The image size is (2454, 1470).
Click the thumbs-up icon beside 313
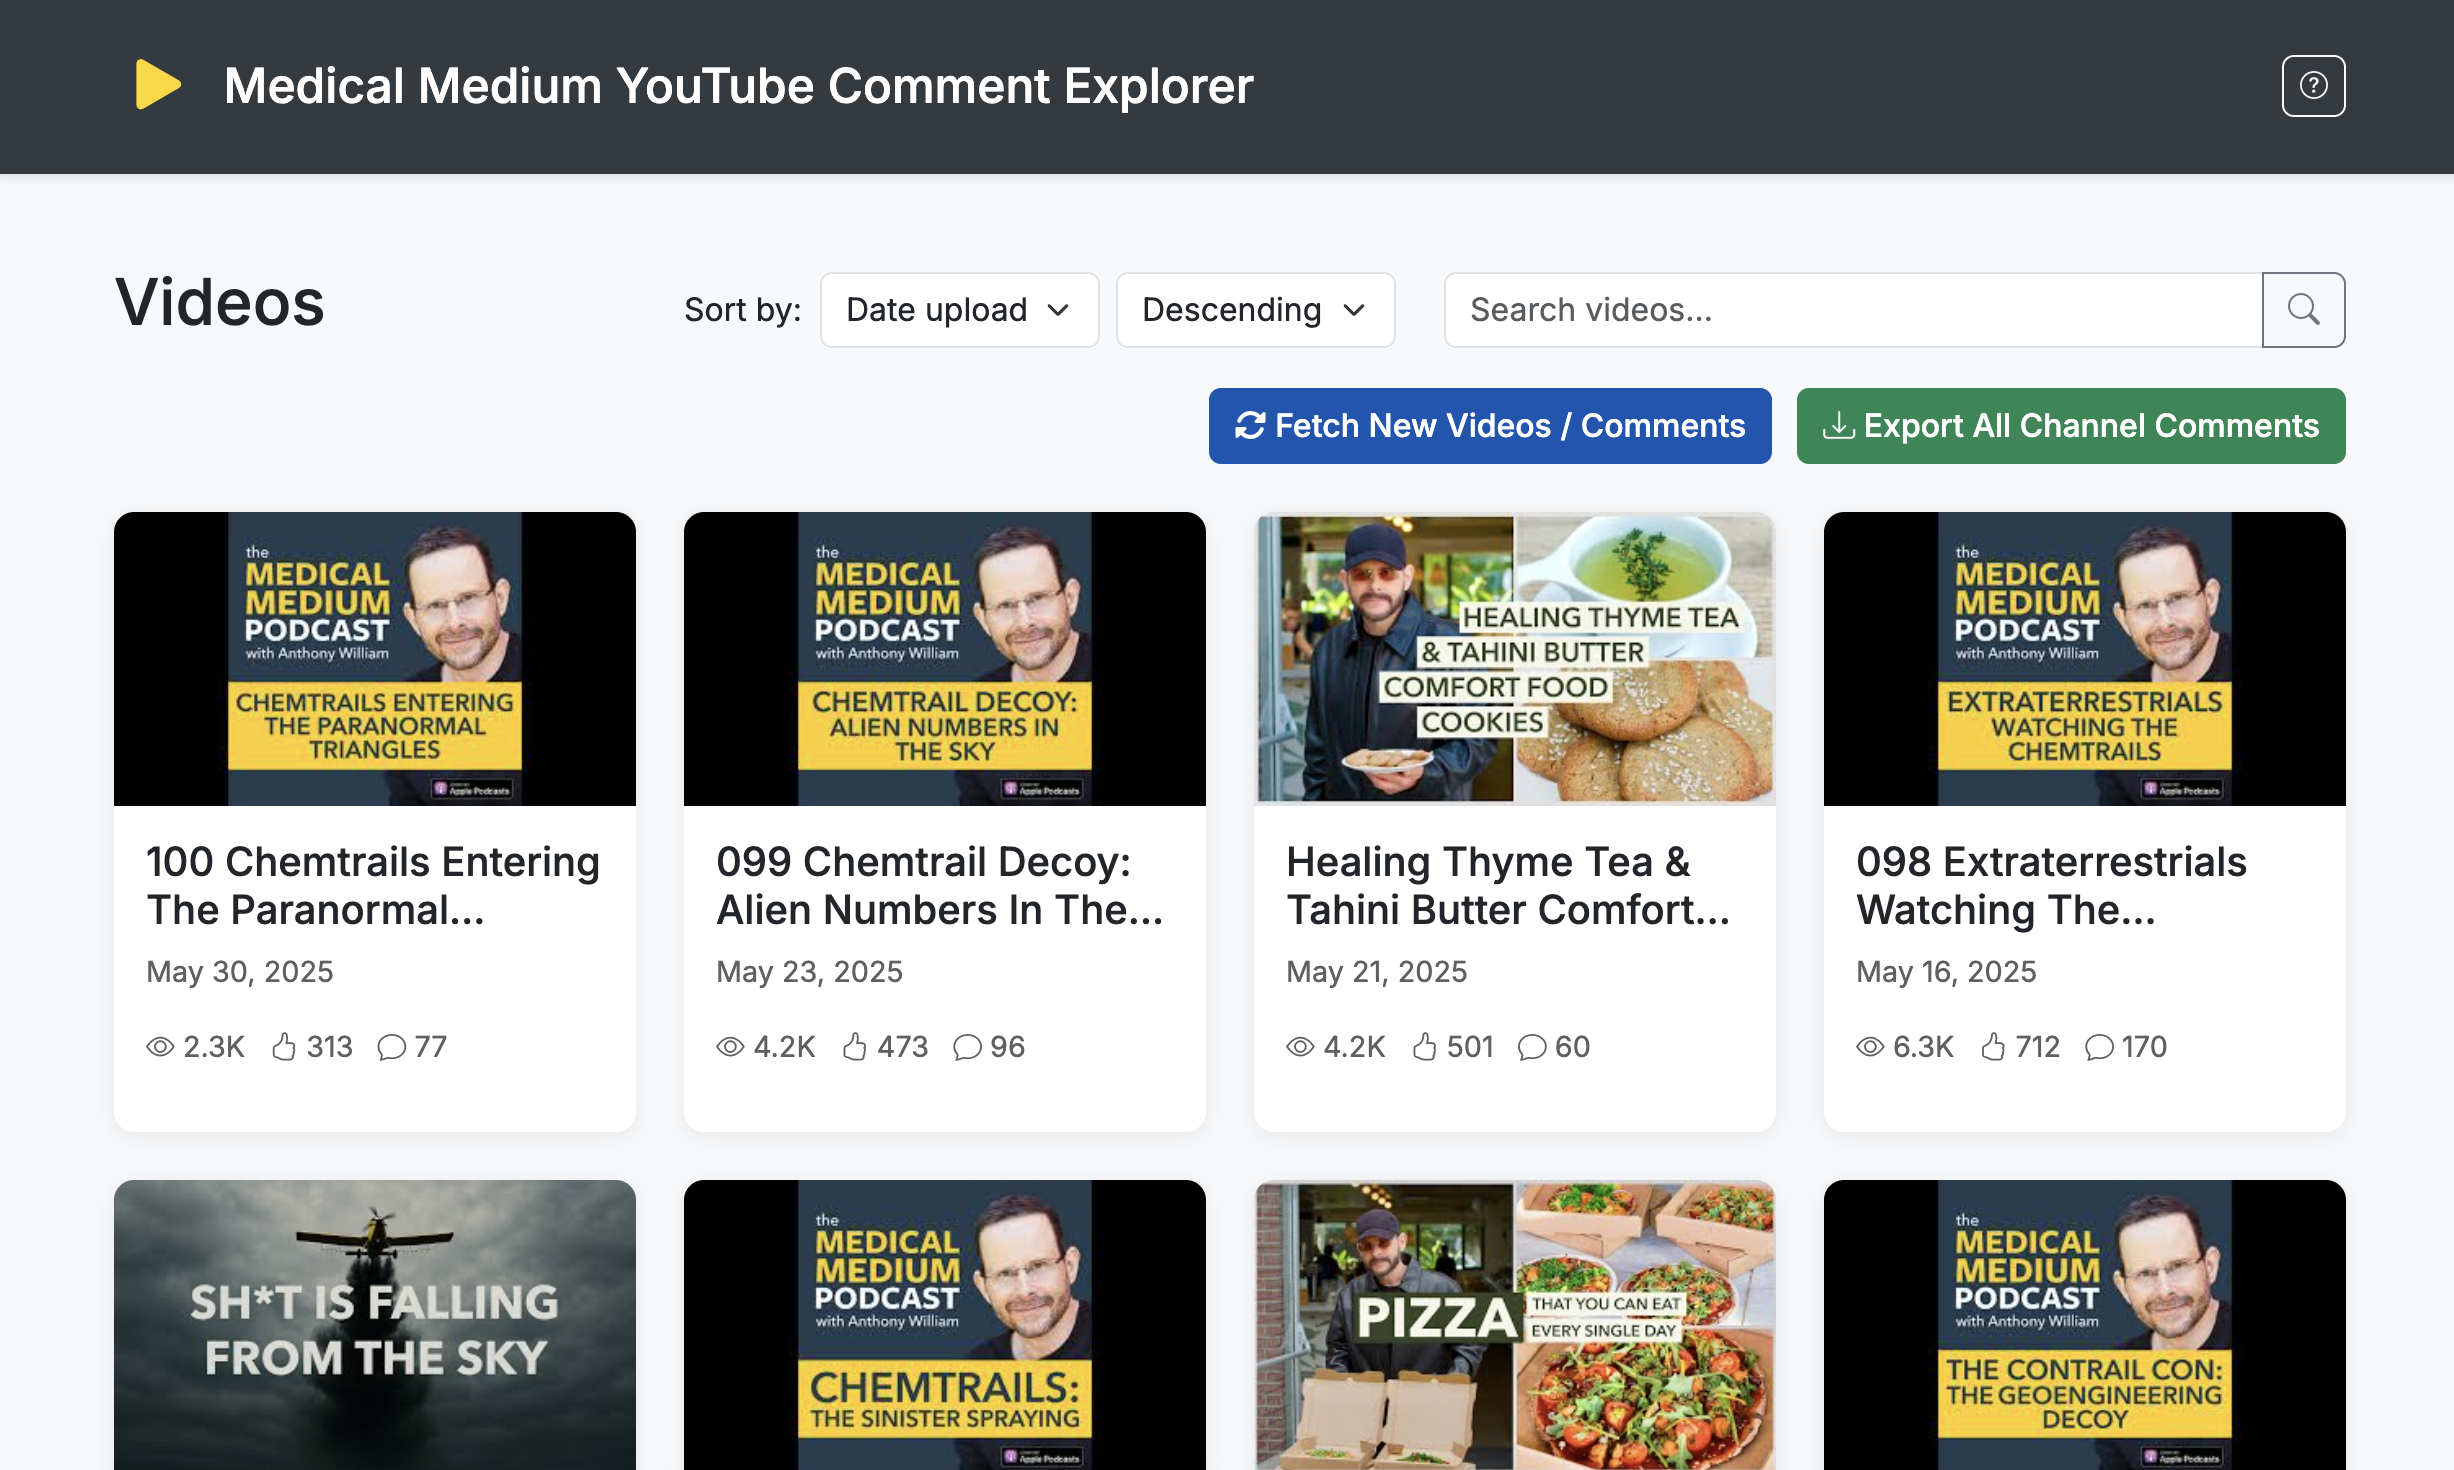(x=284, y=1047)
